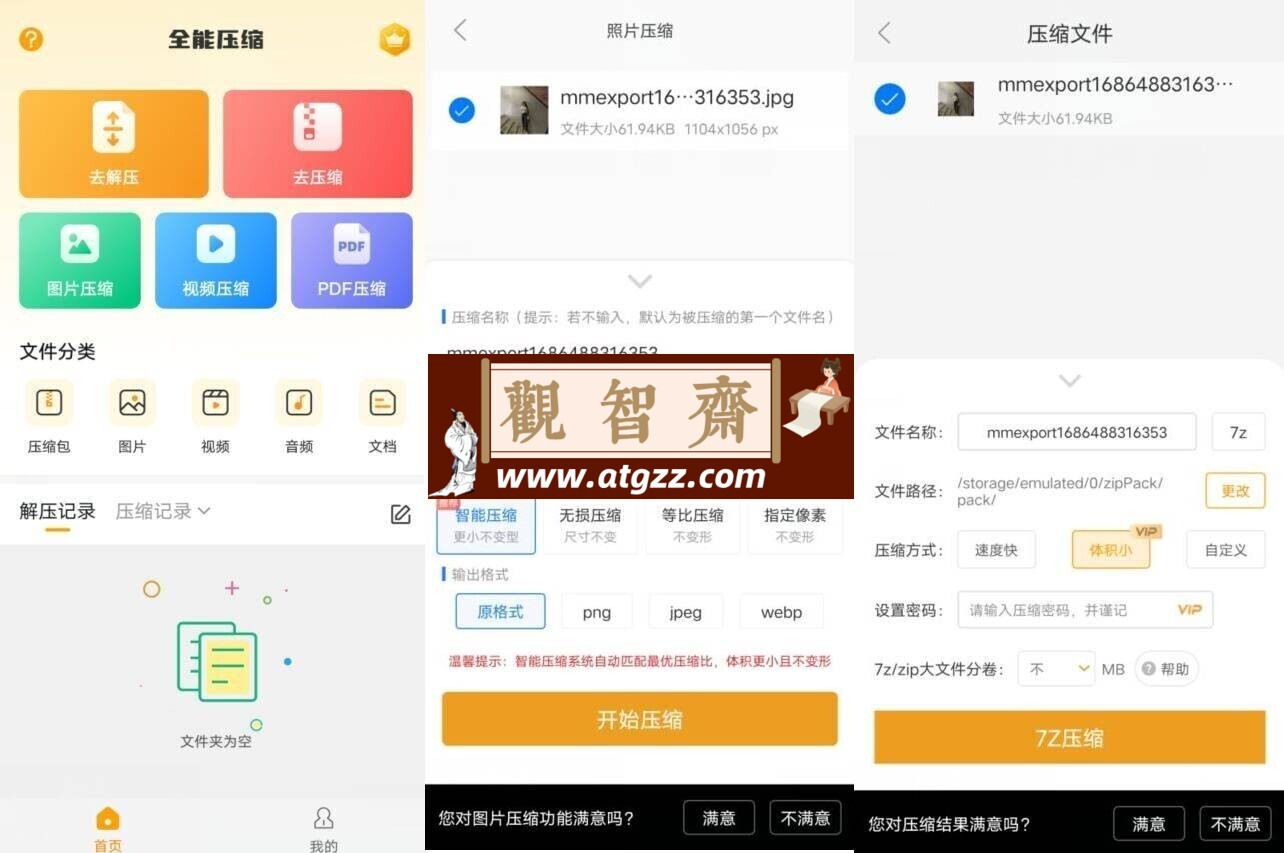
Task: Switch to the 我的 profile tab
Action: click(x=323, y=830)
